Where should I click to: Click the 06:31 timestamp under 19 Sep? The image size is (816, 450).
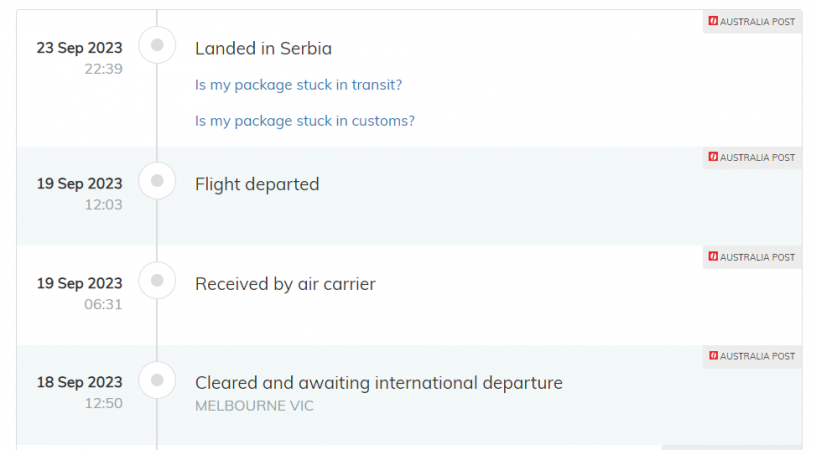[103, 304]
